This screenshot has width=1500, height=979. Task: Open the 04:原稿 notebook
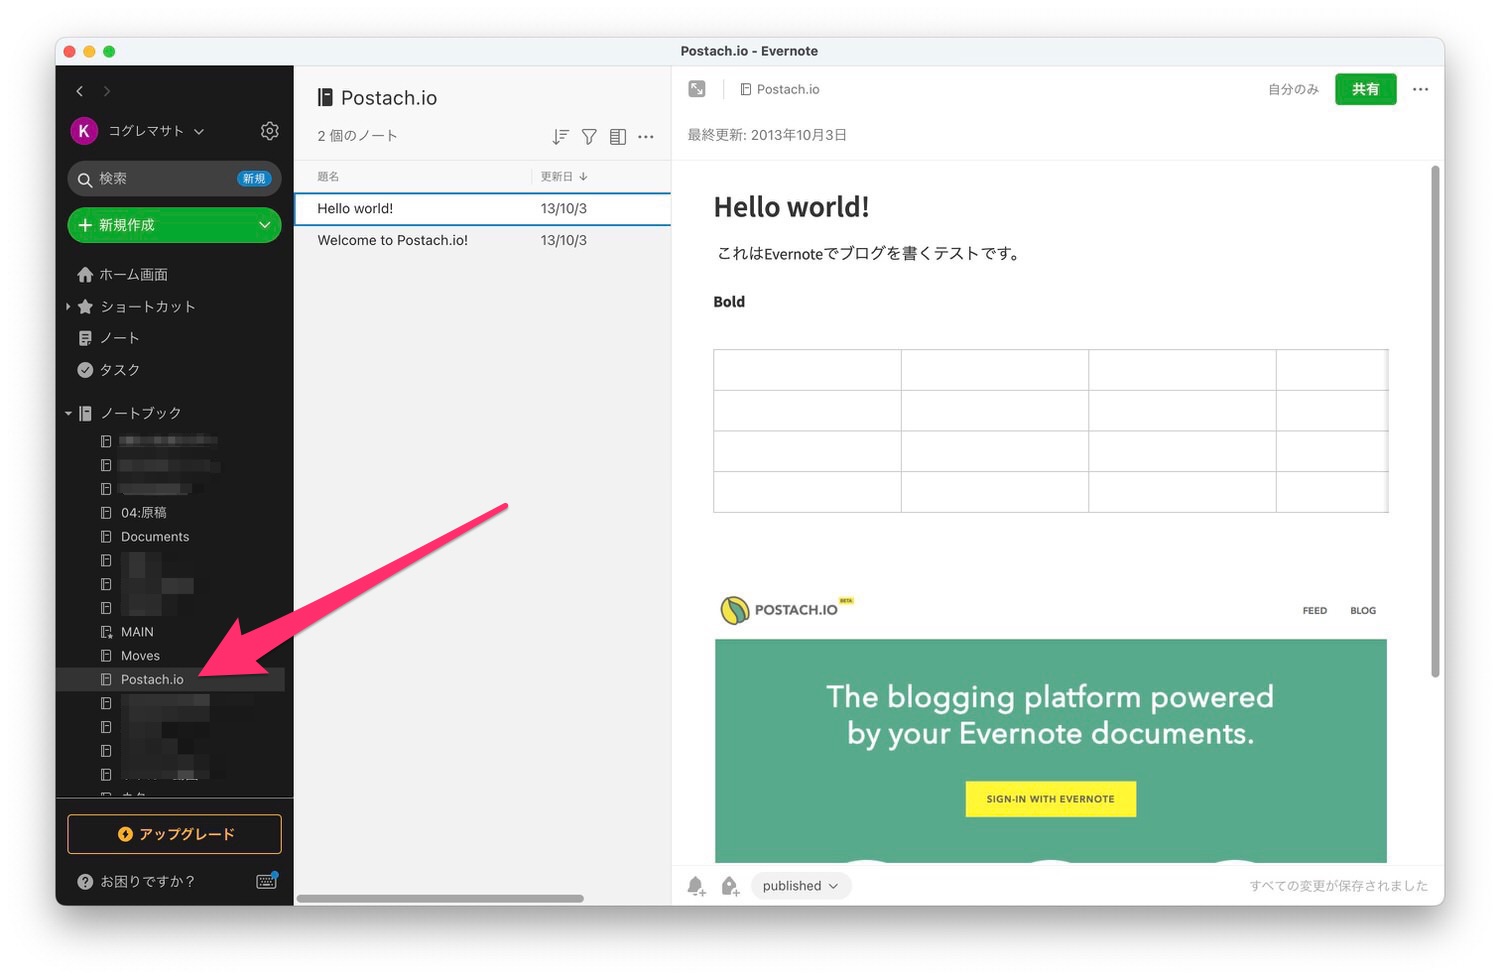click(143, 513)
